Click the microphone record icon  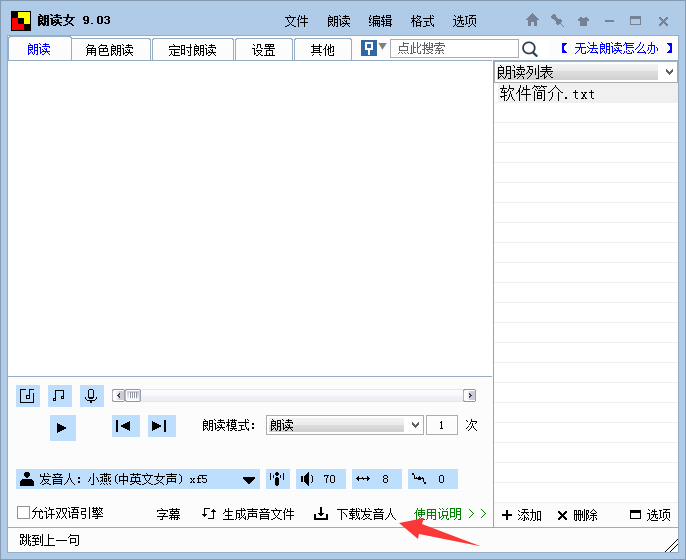[91, 396]
